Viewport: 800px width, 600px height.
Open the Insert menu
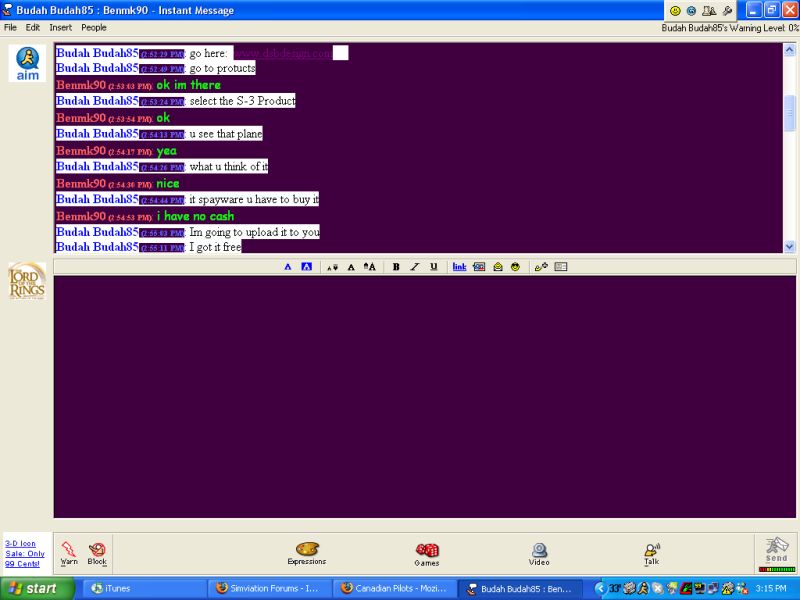(60, 27)
